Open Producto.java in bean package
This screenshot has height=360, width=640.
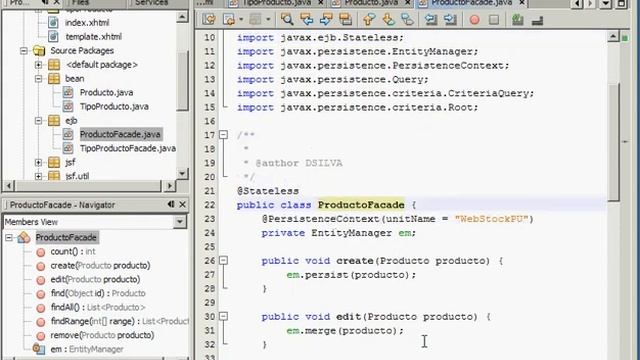tap(107, 93)
